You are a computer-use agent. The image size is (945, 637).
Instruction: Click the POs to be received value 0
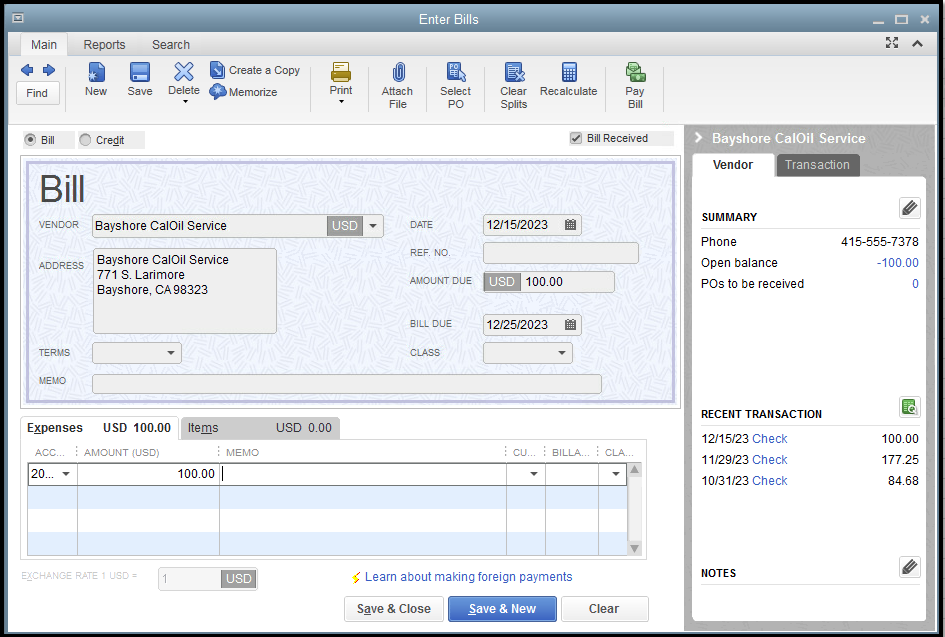pos(915,284)
